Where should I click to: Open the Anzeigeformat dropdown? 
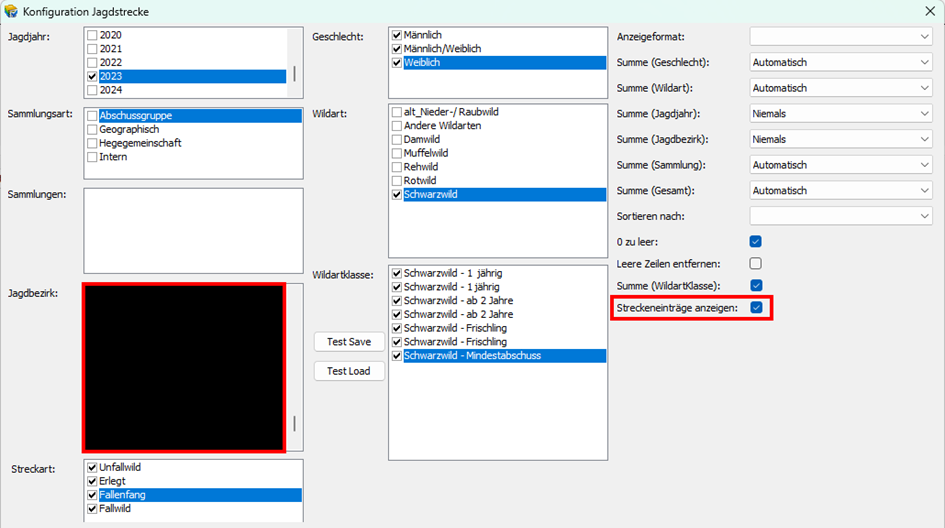[840, 36]
